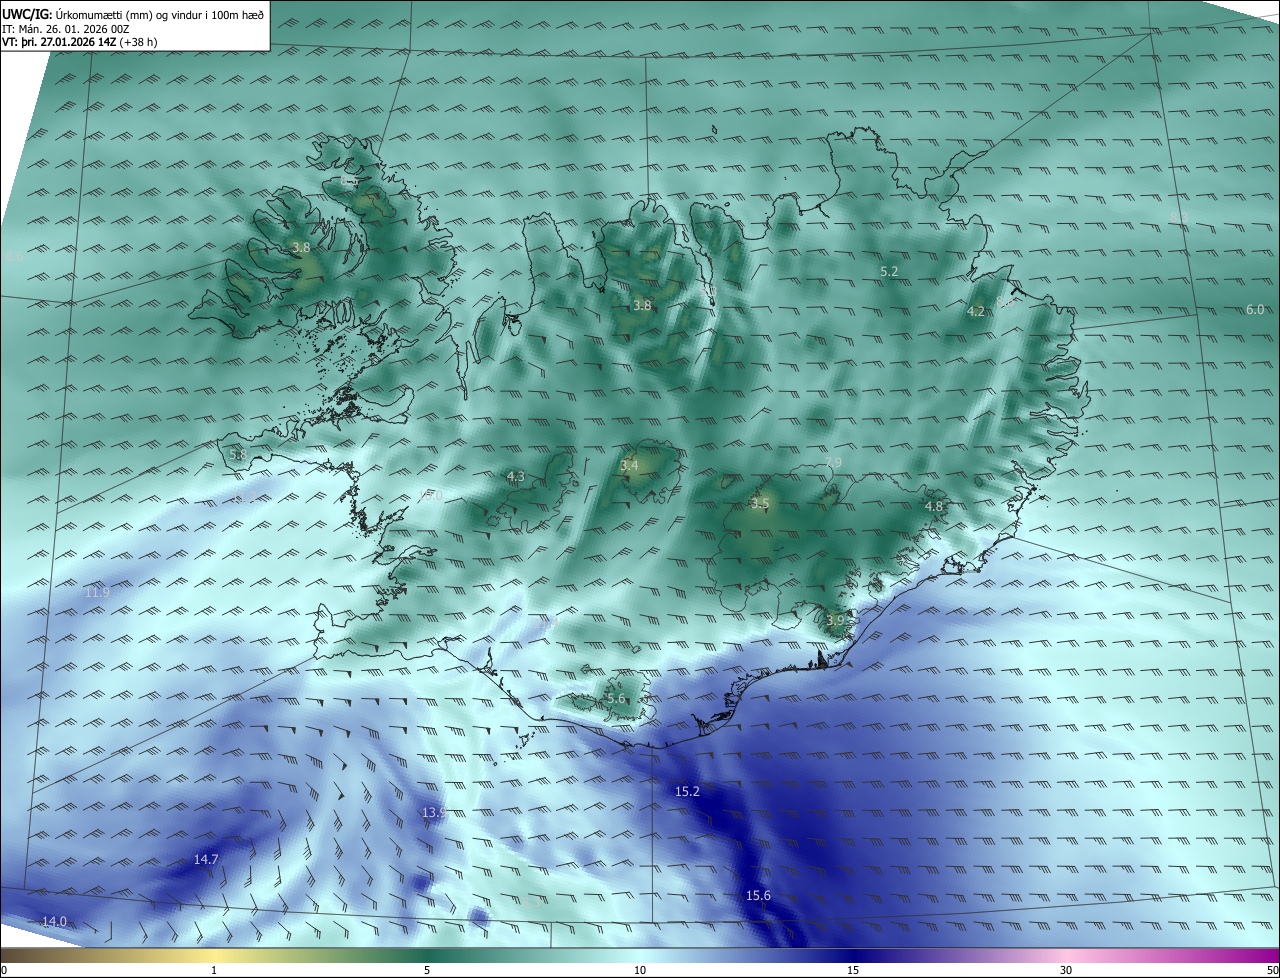Click the colorbar tick label 50
The width and height of the screenshot is (1280, 978).
(1272, 970)
